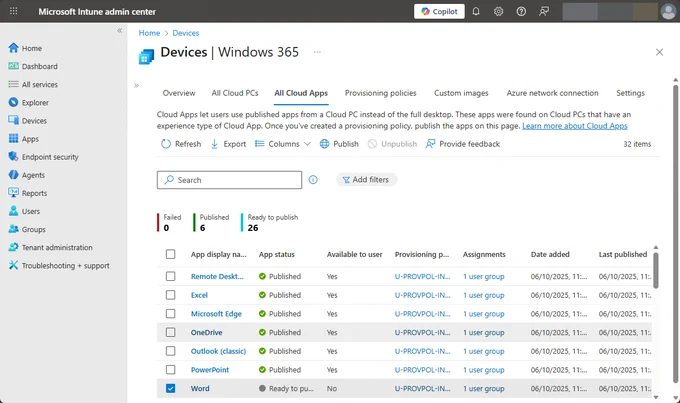Check the PowerPoint row checkbox
This screenshot has height=403, width=680.
[170, 370]
